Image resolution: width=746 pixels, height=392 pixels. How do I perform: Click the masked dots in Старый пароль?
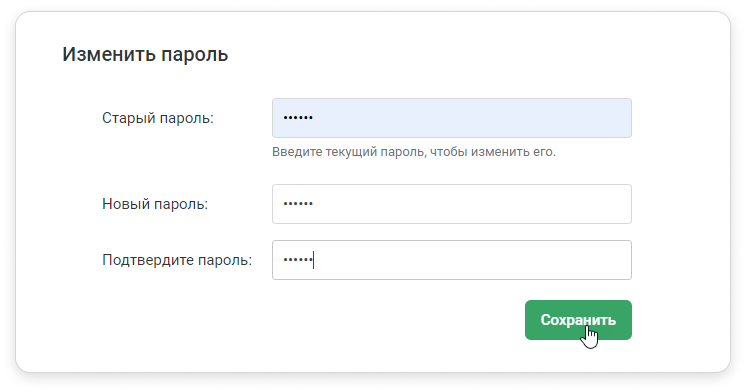(x=298, y=118)
